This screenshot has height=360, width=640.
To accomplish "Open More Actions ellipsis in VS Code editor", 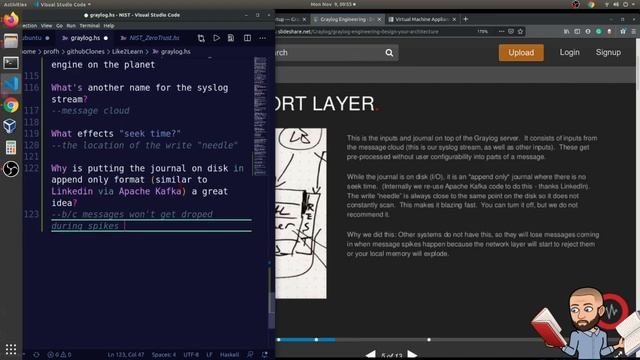I will (262, 38).
